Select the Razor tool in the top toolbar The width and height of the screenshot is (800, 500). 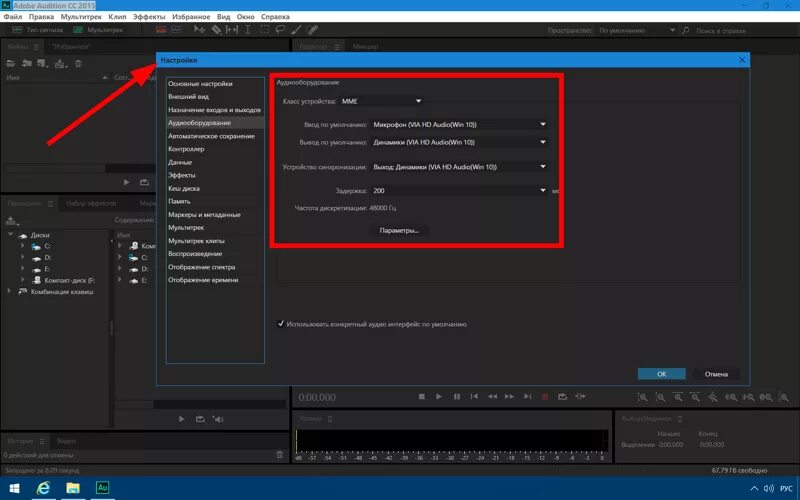pos(216,30)
